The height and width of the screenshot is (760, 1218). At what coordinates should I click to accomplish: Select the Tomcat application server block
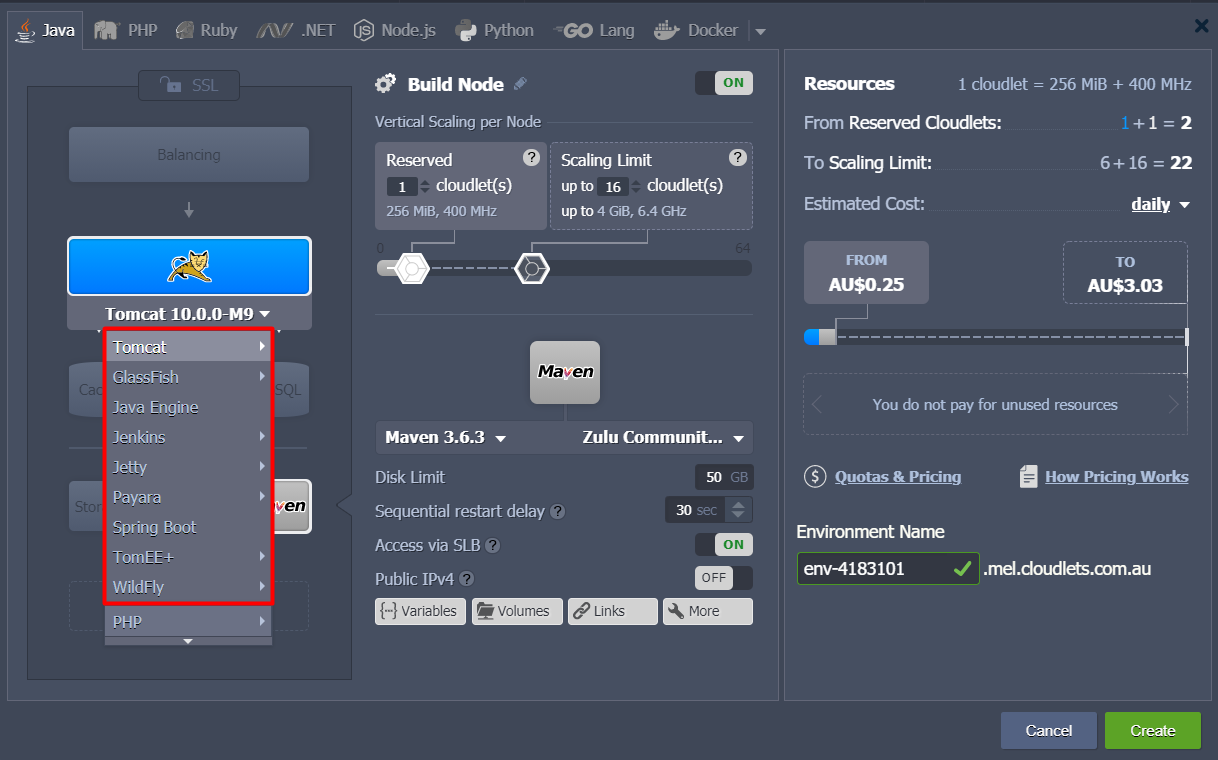click(x=189, y=266)
